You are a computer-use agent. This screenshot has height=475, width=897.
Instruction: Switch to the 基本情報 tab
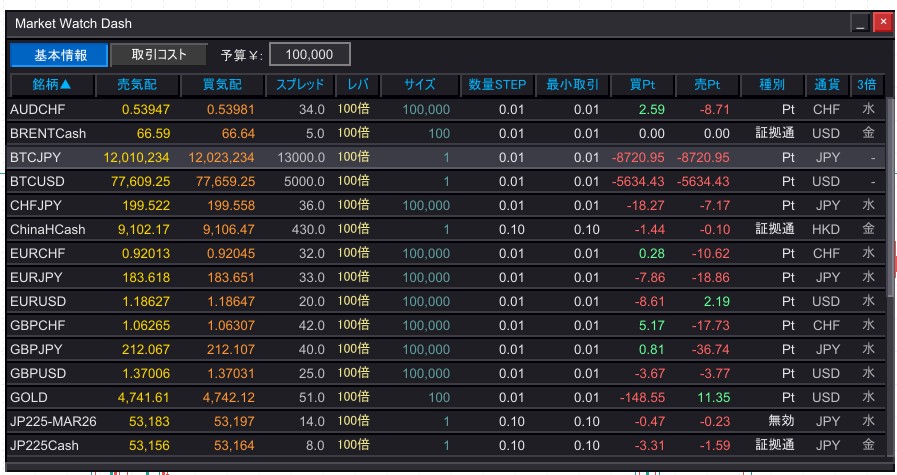[60, 55]
